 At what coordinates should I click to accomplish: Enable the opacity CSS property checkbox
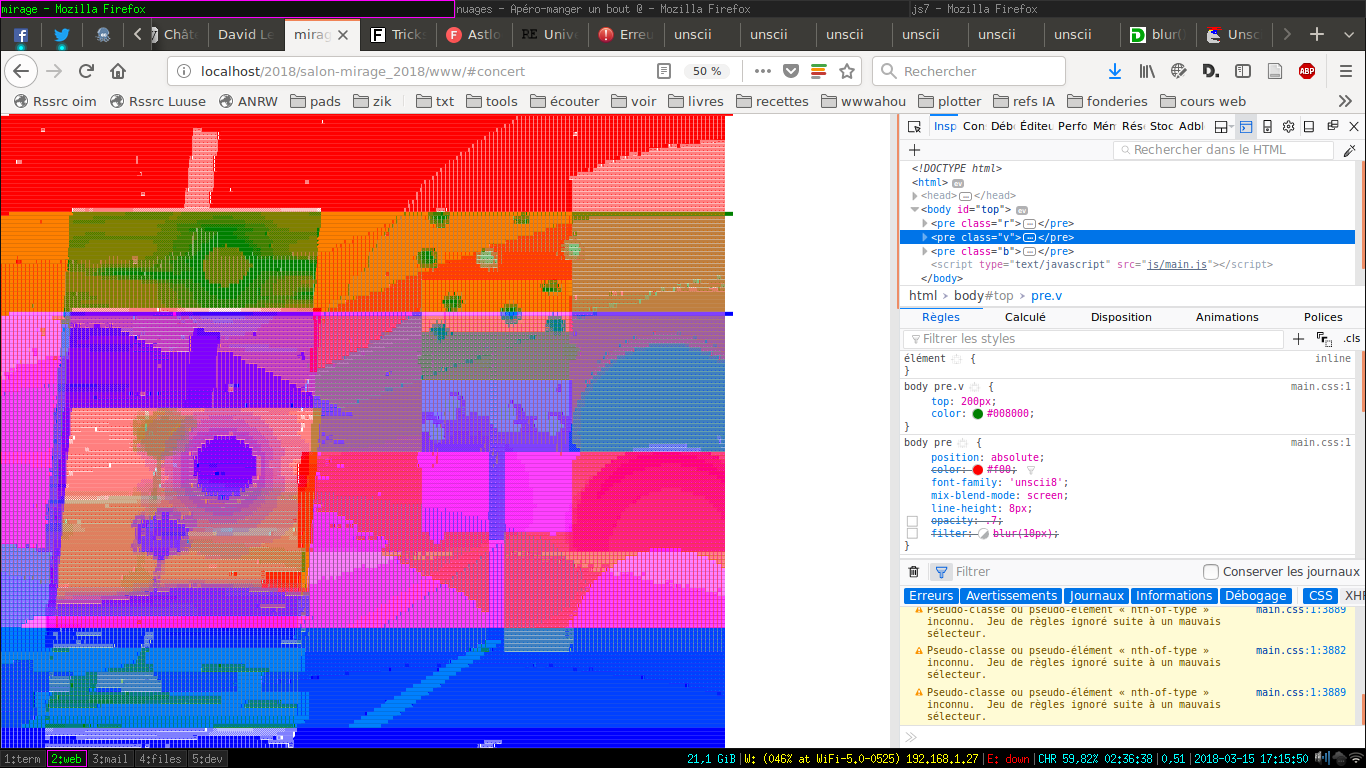[912, 521]
